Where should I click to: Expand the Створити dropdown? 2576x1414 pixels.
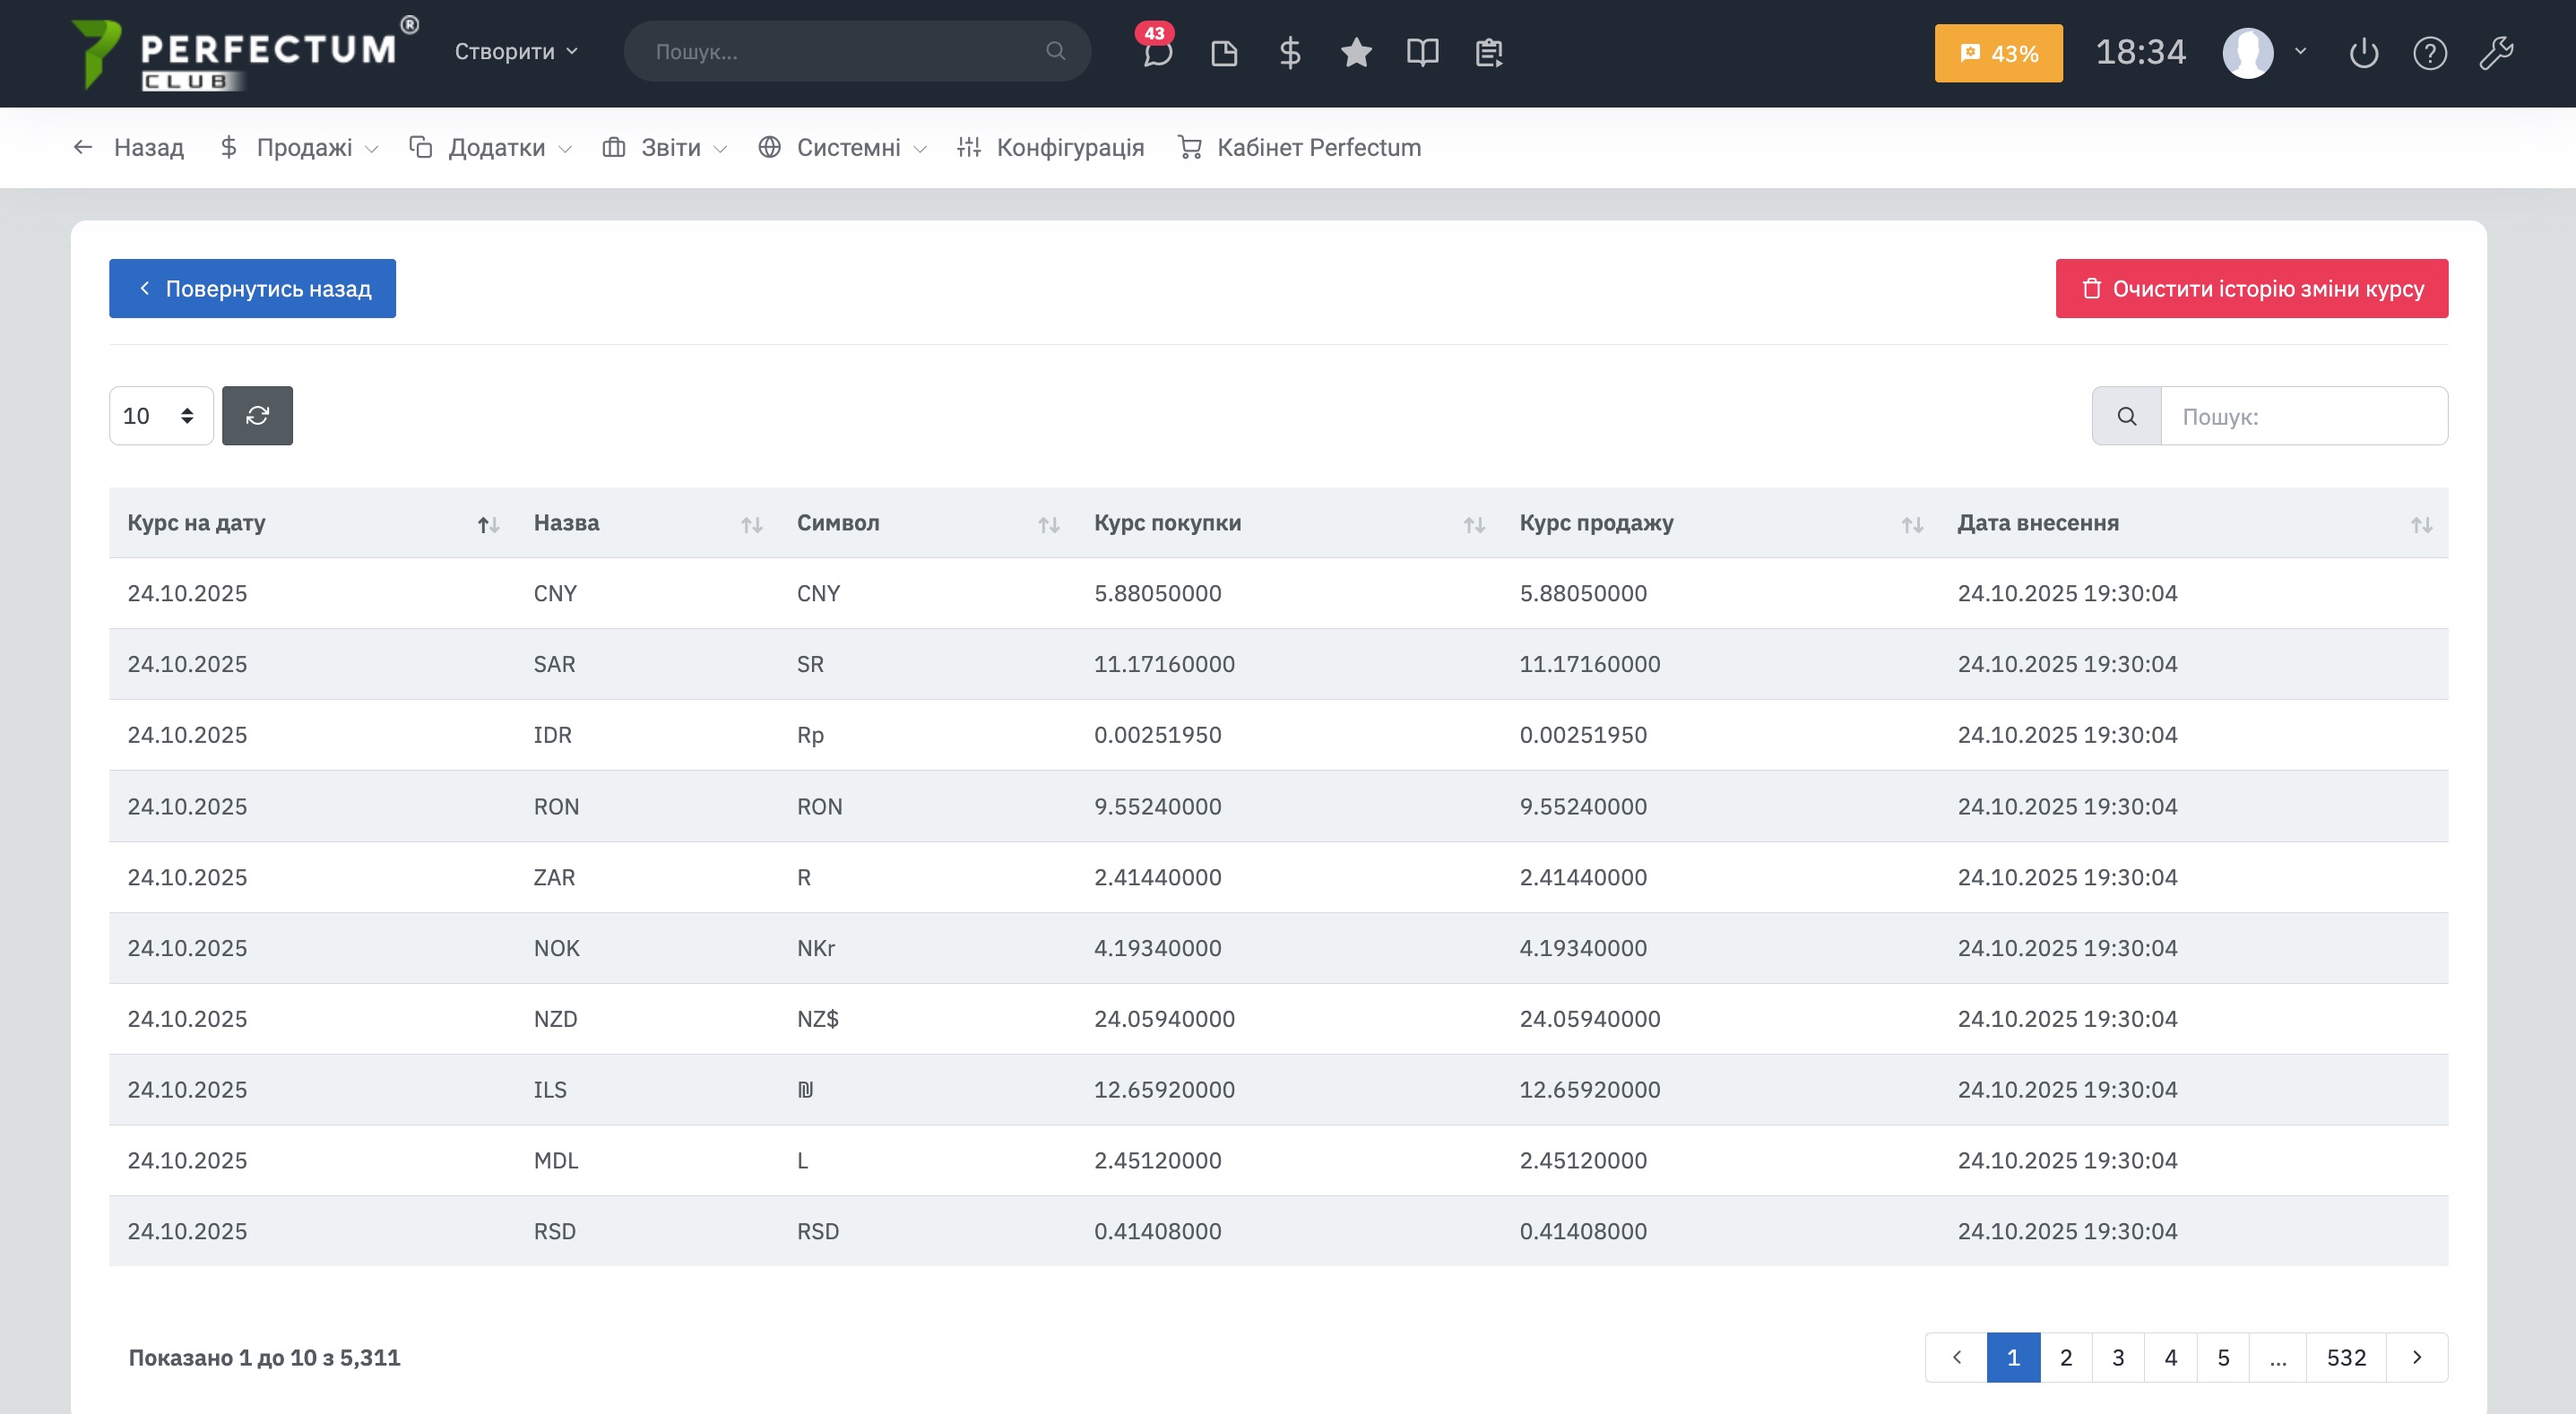coord(516,52)
